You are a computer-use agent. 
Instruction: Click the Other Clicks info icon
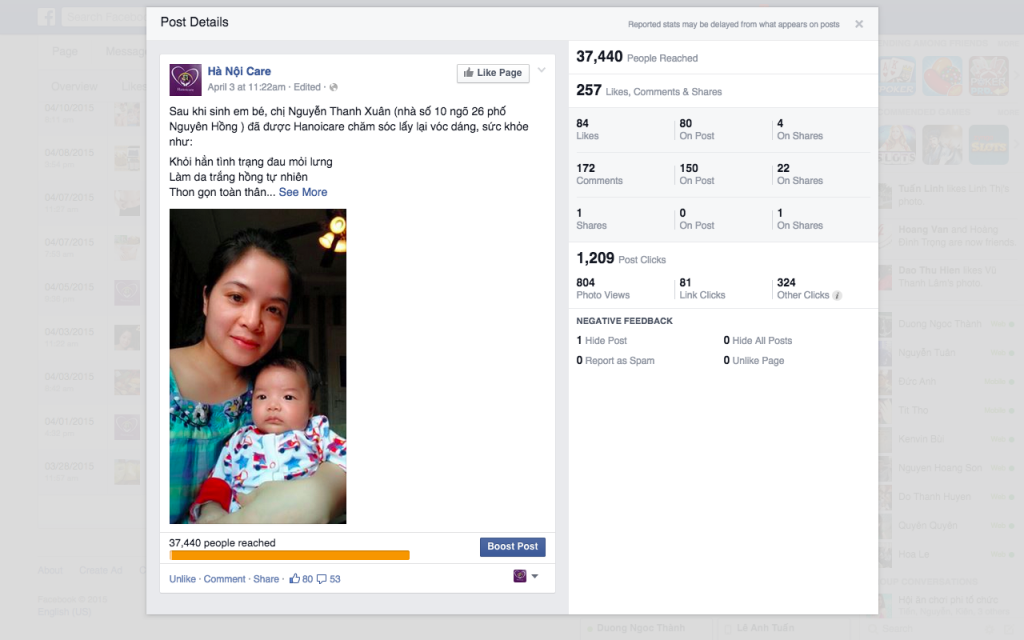pyautogui.click(x=837, y=295)
